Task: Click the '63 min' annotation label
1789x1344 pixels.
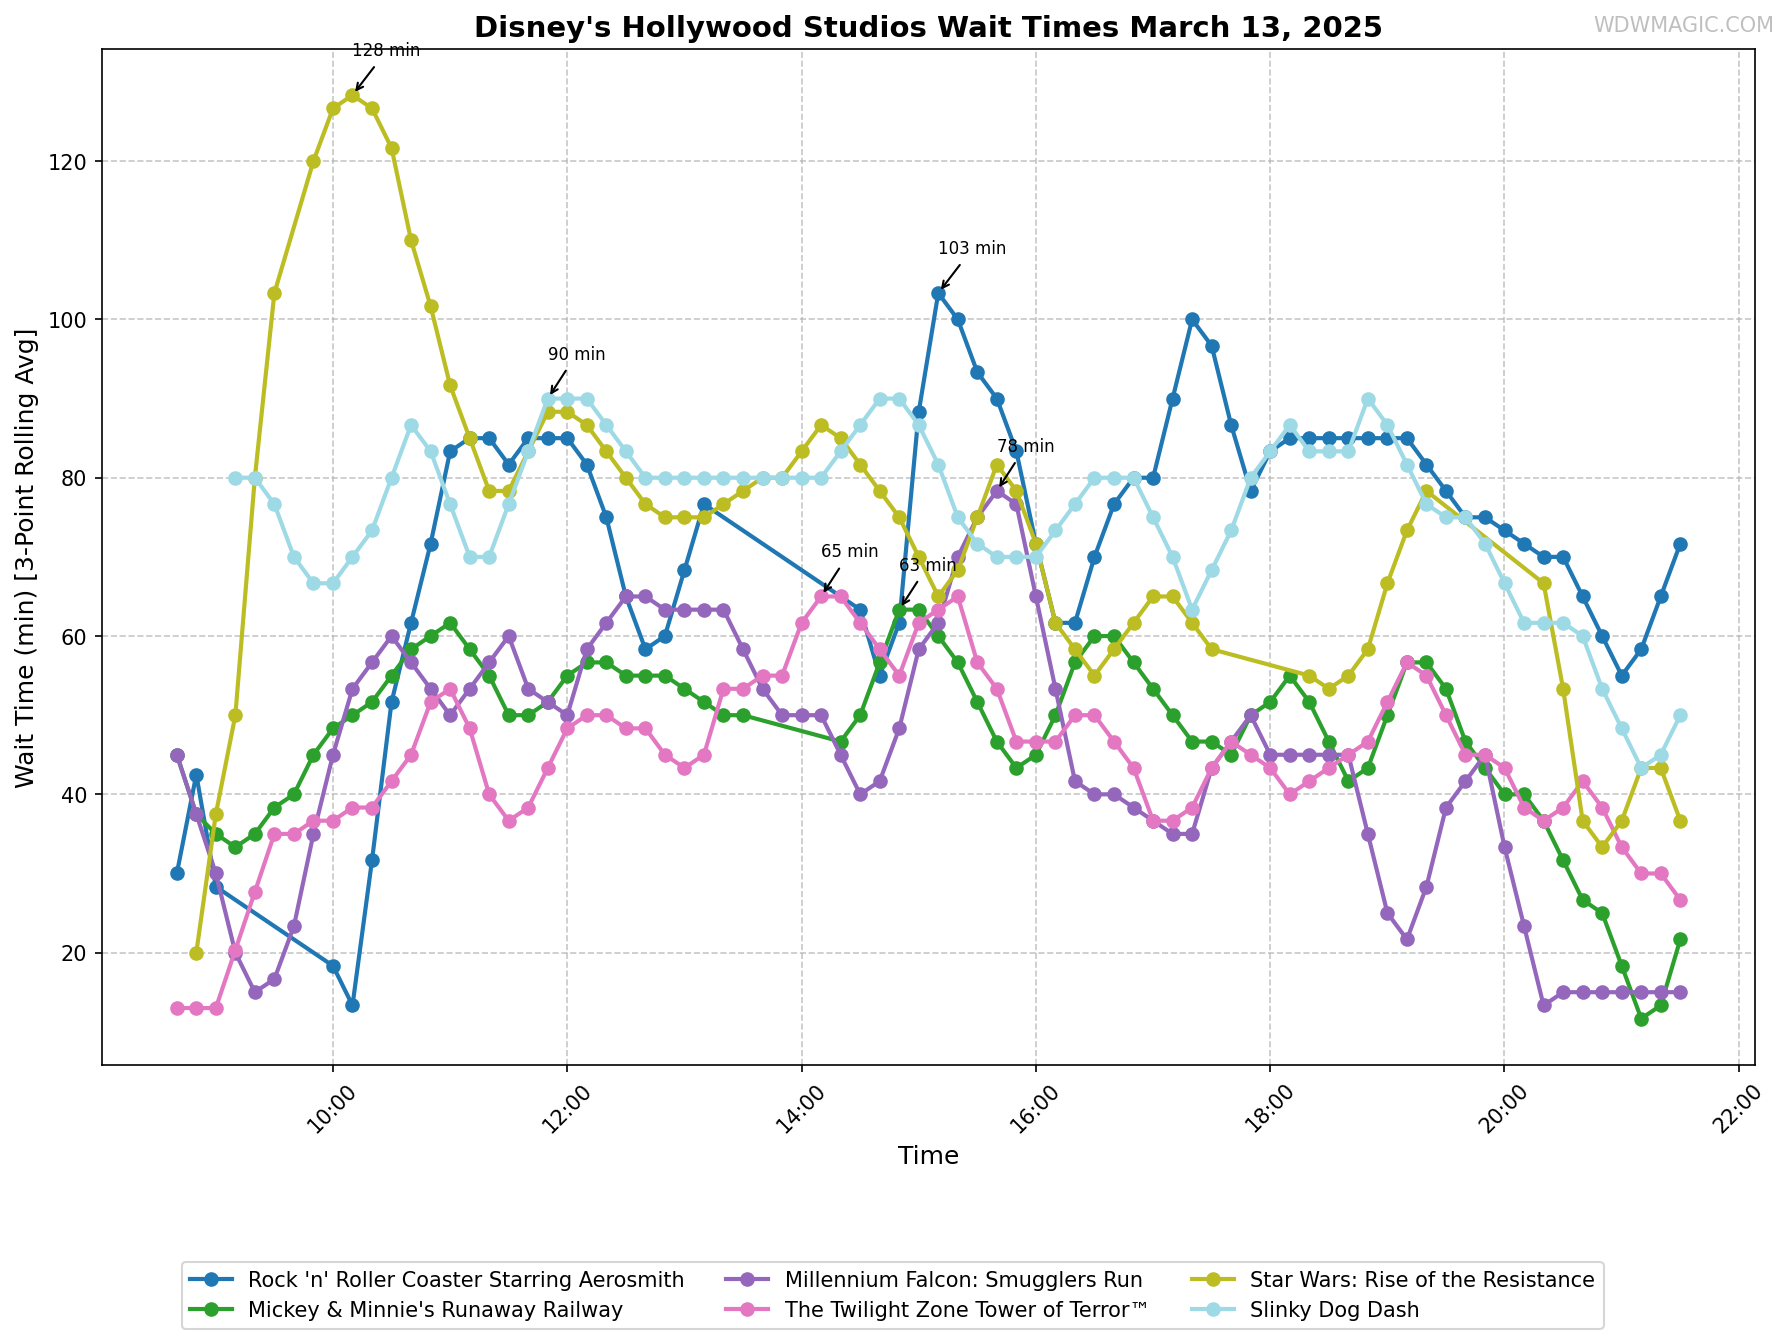Action: coord(928,566)
